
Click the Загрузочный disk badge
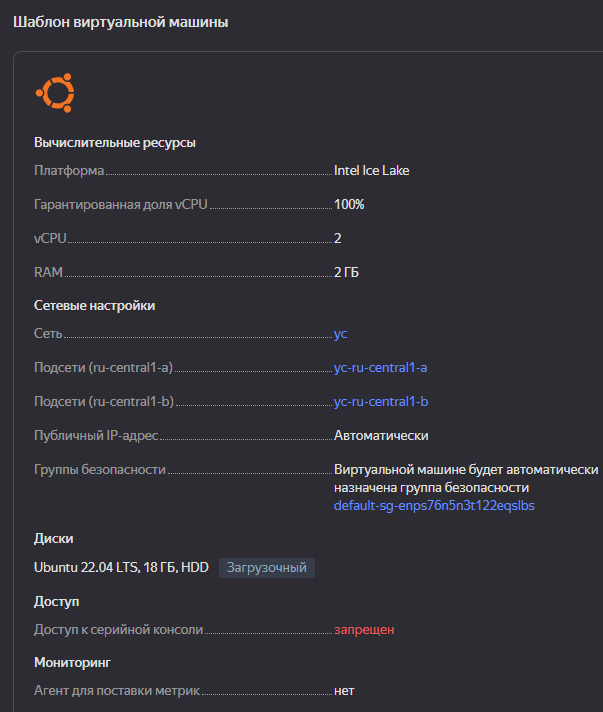click(x=267, y=568)
